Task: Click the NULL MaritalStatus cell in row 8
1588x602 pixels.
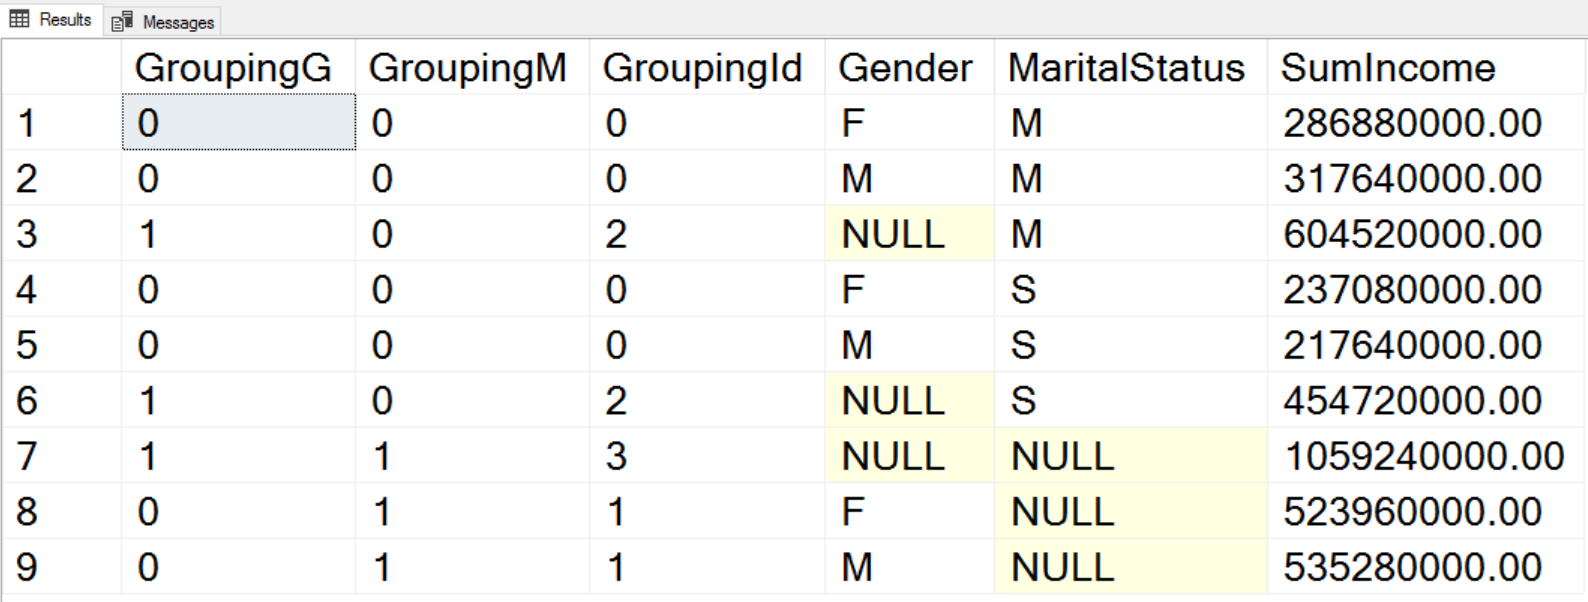Action: [x=1063, y=512]
